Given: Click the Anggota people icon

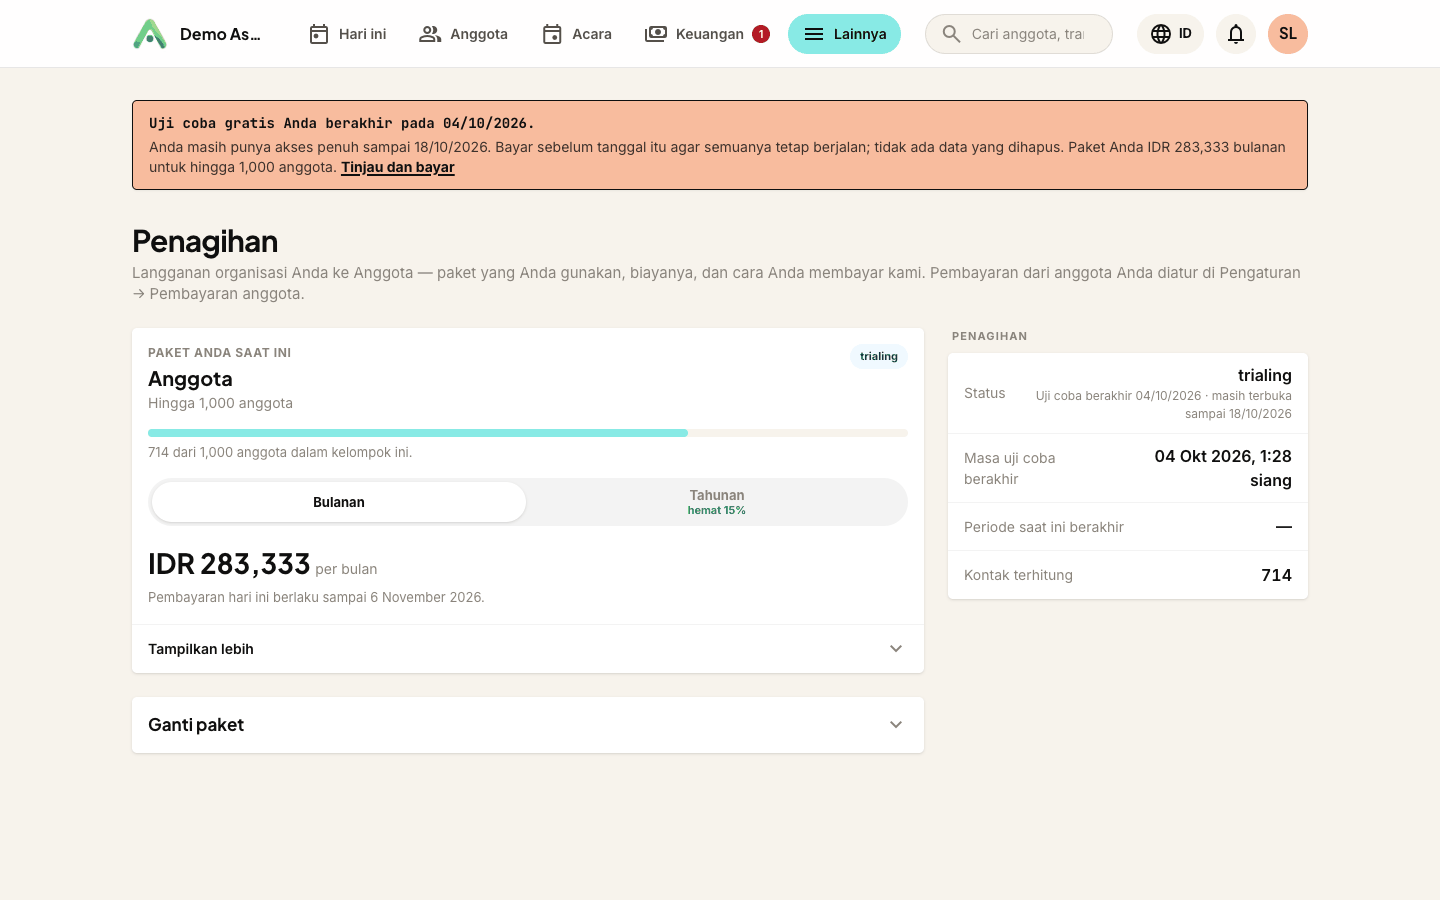Looking at the screenshot, I should (430, 34).
